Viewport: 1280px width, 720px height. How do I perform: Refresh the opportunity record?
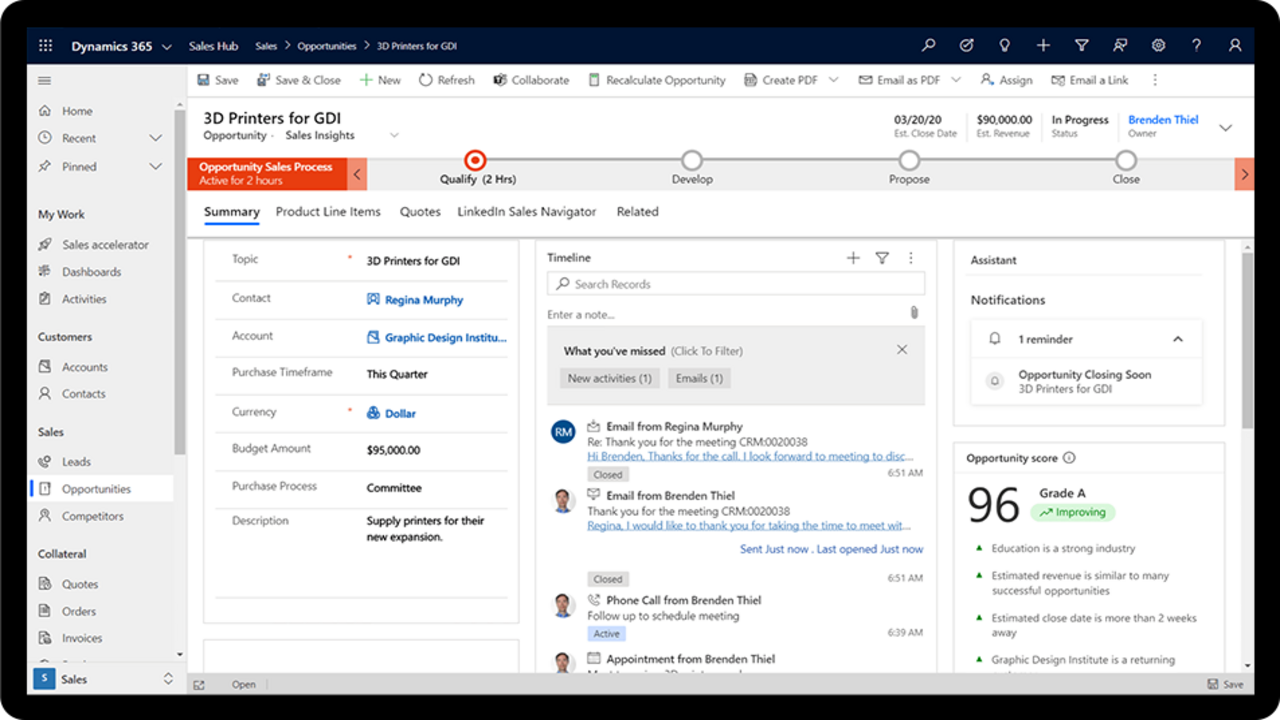pos(446,80)
